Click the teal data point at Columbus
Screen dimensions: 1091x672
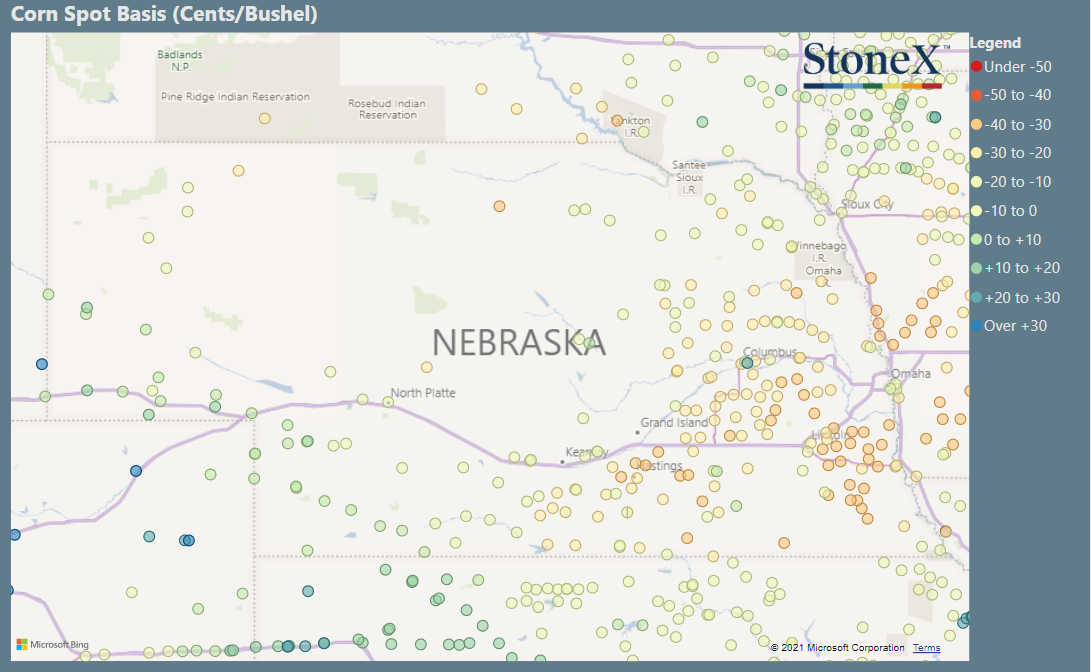pyautogui.click(x=747, y=363)
